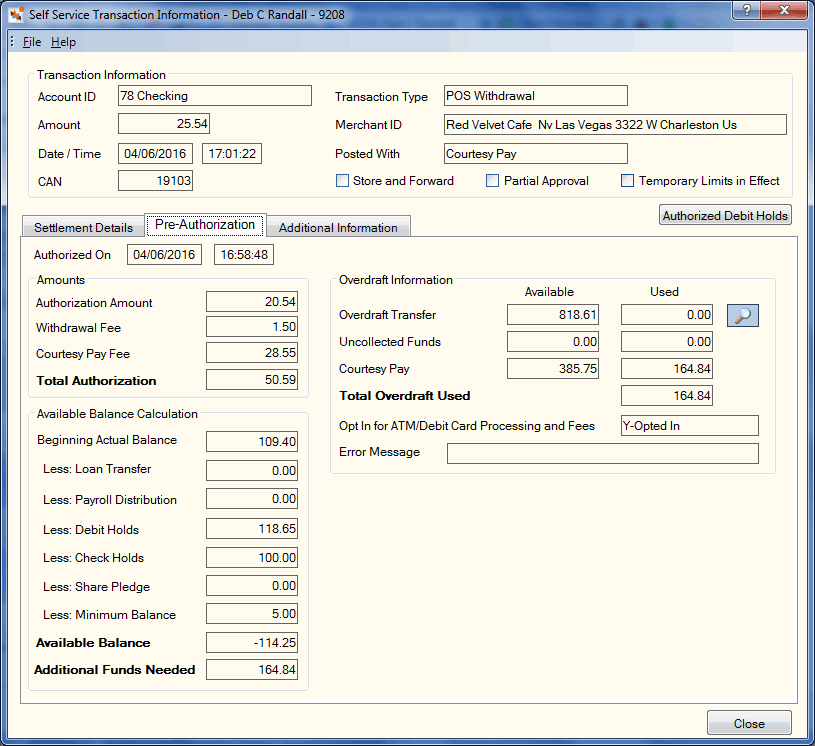Click the help question mark button
Screen dimensions: 815x746
[746, 10]
